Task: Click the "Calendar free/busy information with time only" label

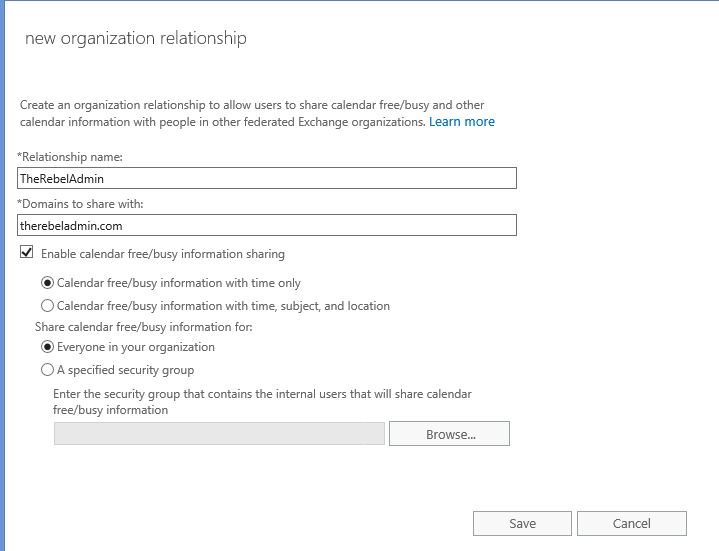Action: click(178, 283)
